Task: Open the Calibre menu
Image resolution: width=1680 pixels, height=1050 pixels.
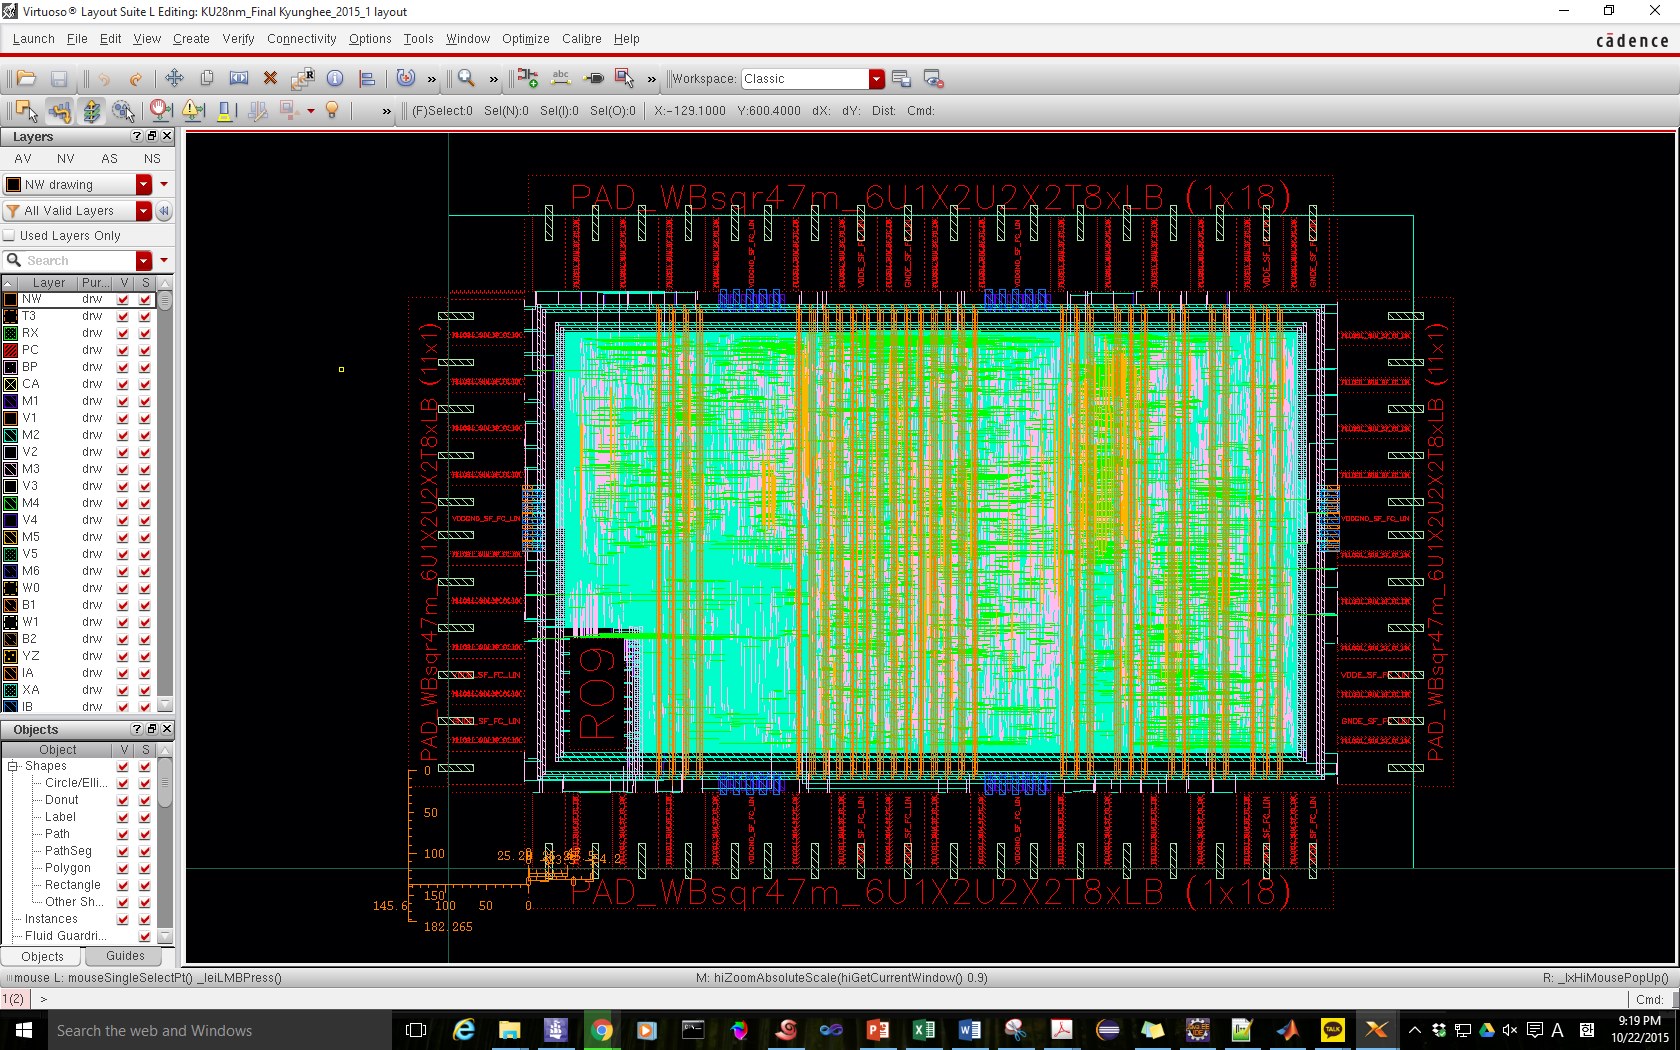Action: 581,39
